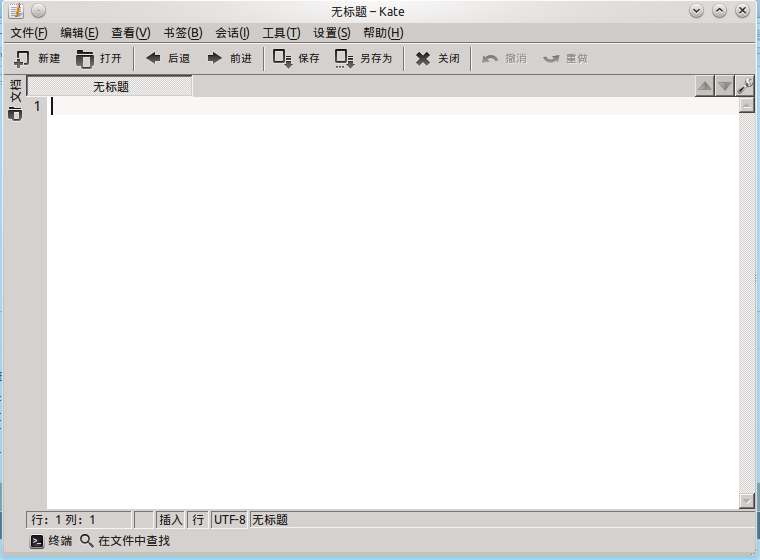The height and width of the screenshot is (560, 760).
Task: Open the 终端 terminal panel
Action: [x=51, y=541]
